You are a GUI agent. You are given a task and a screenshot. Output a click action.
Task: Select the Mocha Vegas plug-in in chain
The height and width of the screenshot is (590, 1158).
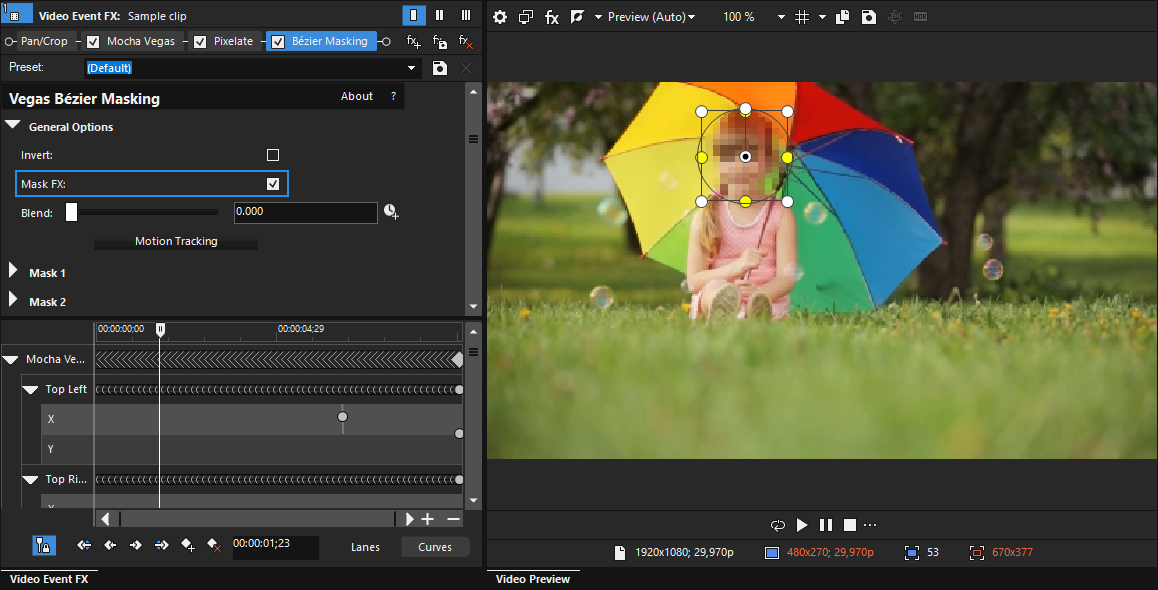(141, 41)
